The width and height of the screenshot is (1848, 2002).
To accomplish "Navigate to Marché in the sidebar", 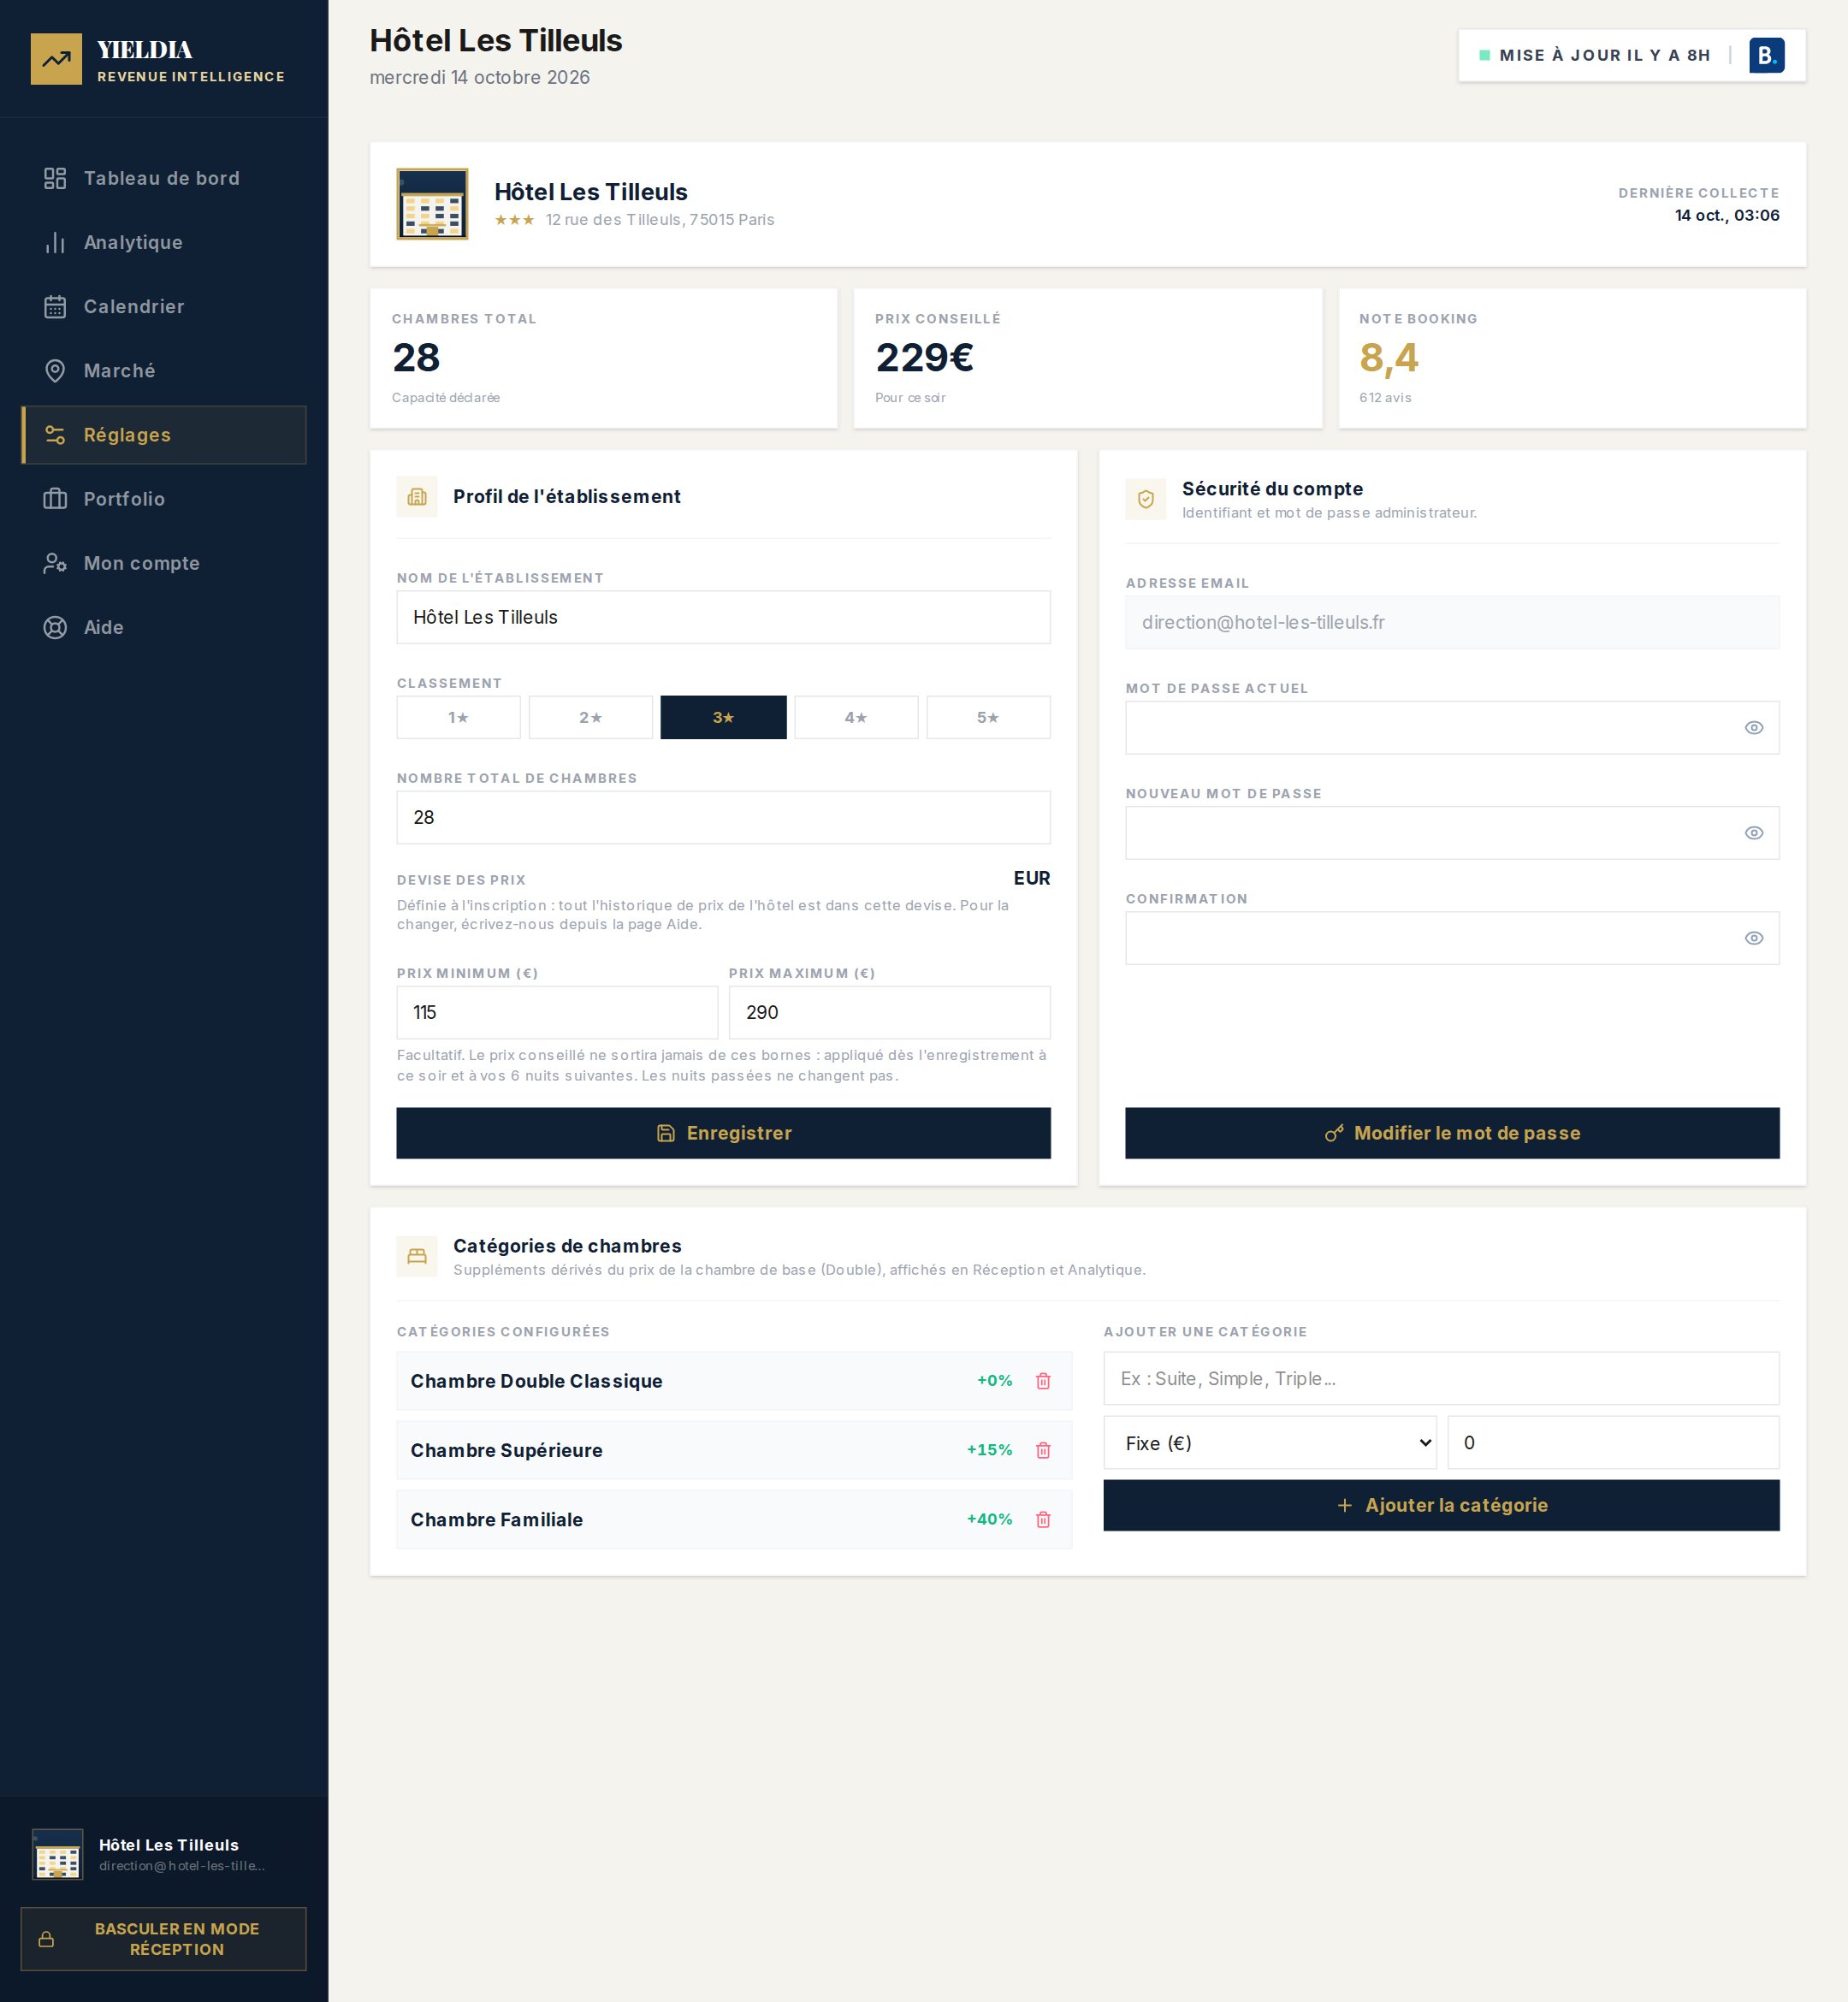I will click(x=164, y=371).
